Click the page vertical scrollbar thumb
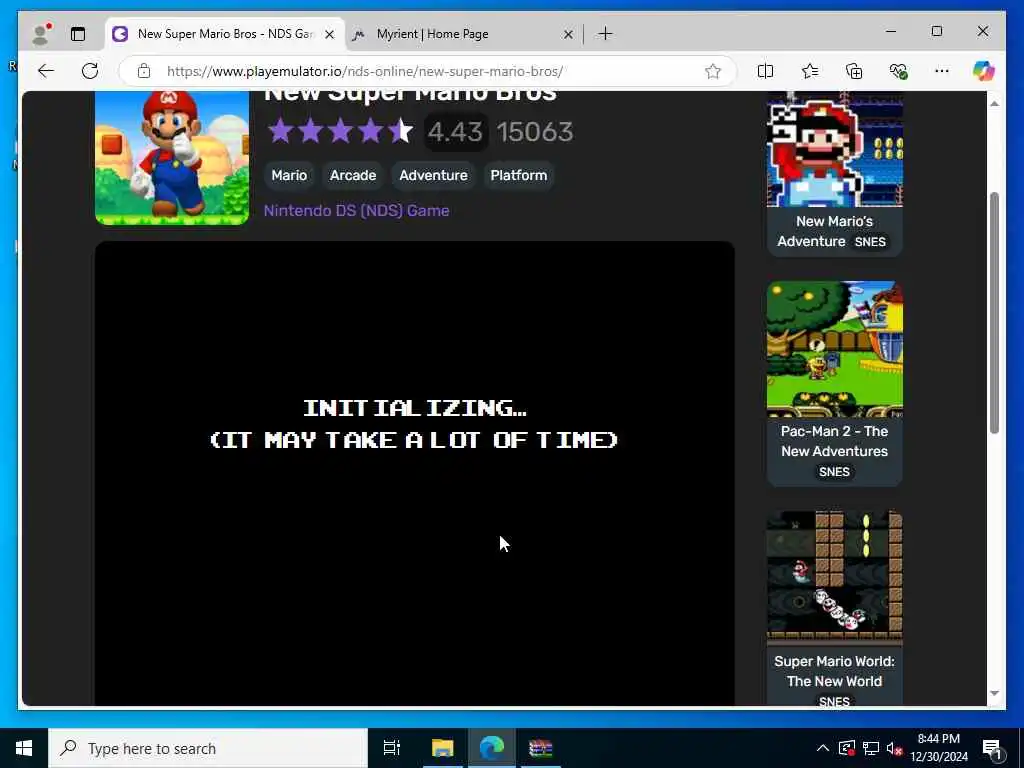 tap(994, 313)
